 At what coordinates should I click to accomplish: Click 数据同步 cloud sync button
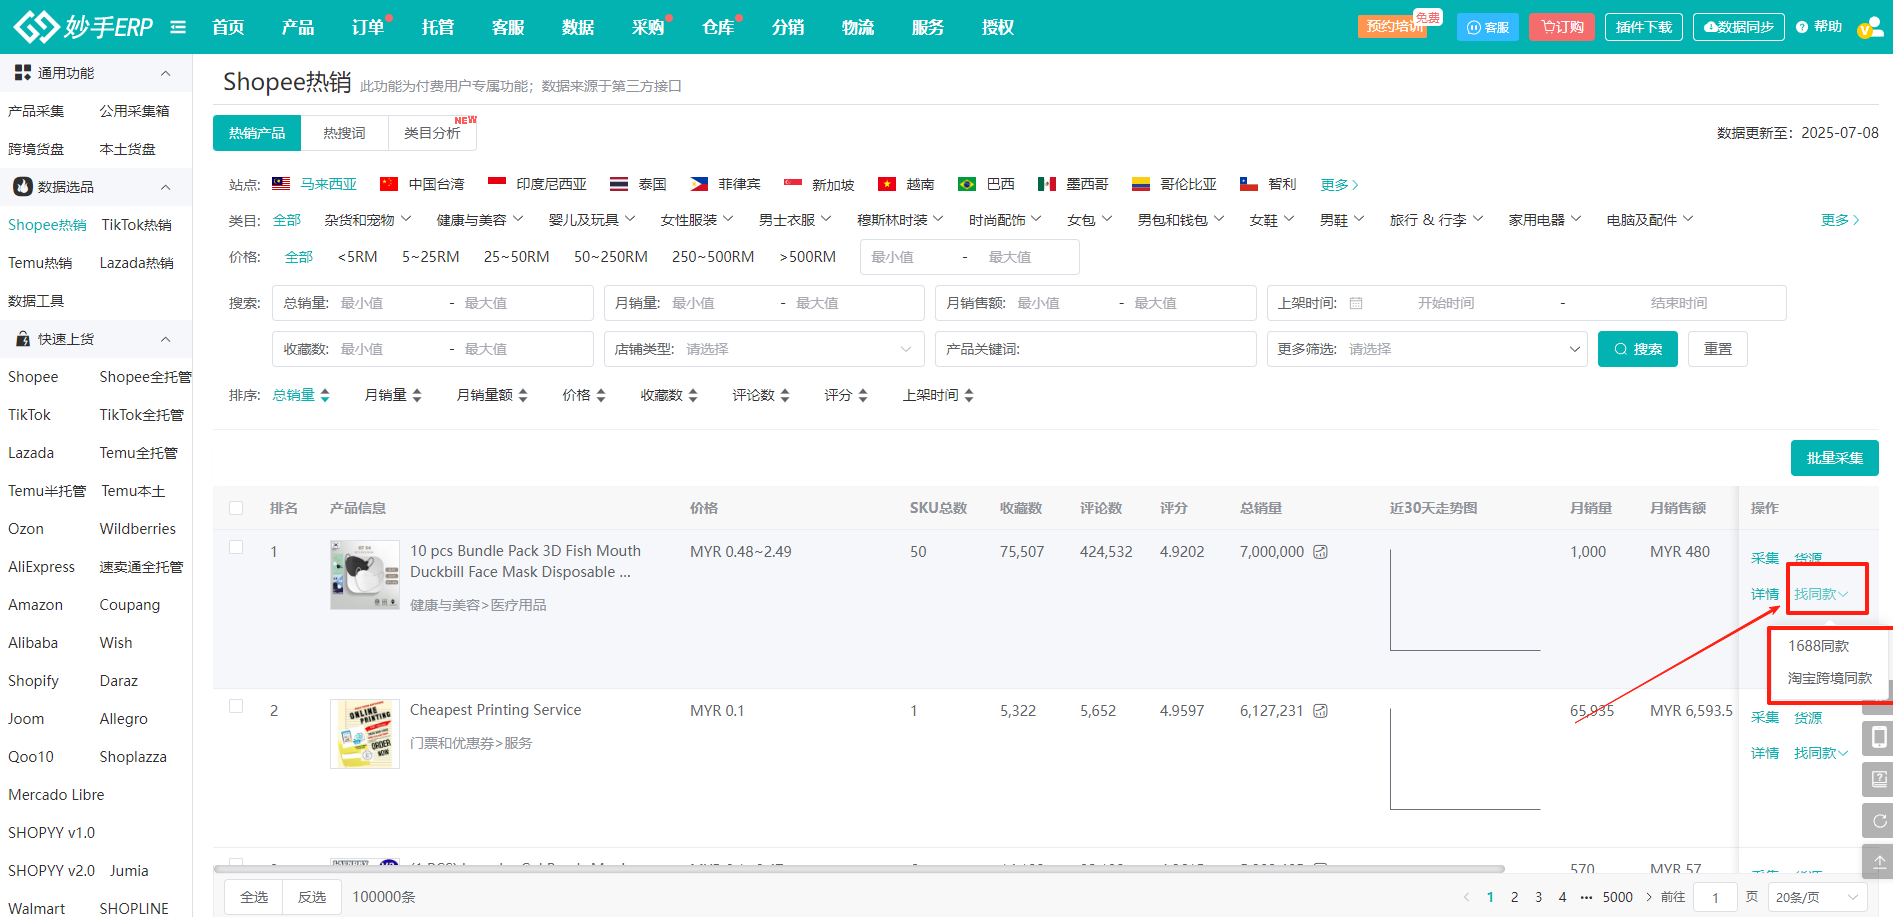pyautogui.click(x=1738, y=27)
